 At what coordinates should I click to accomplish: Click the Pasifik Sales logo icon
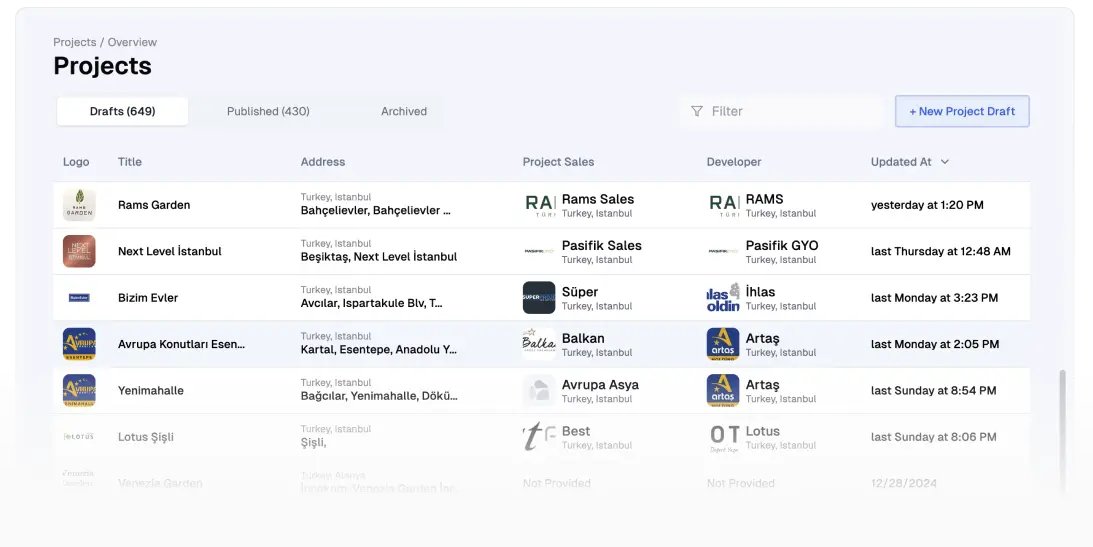(539, 252)
